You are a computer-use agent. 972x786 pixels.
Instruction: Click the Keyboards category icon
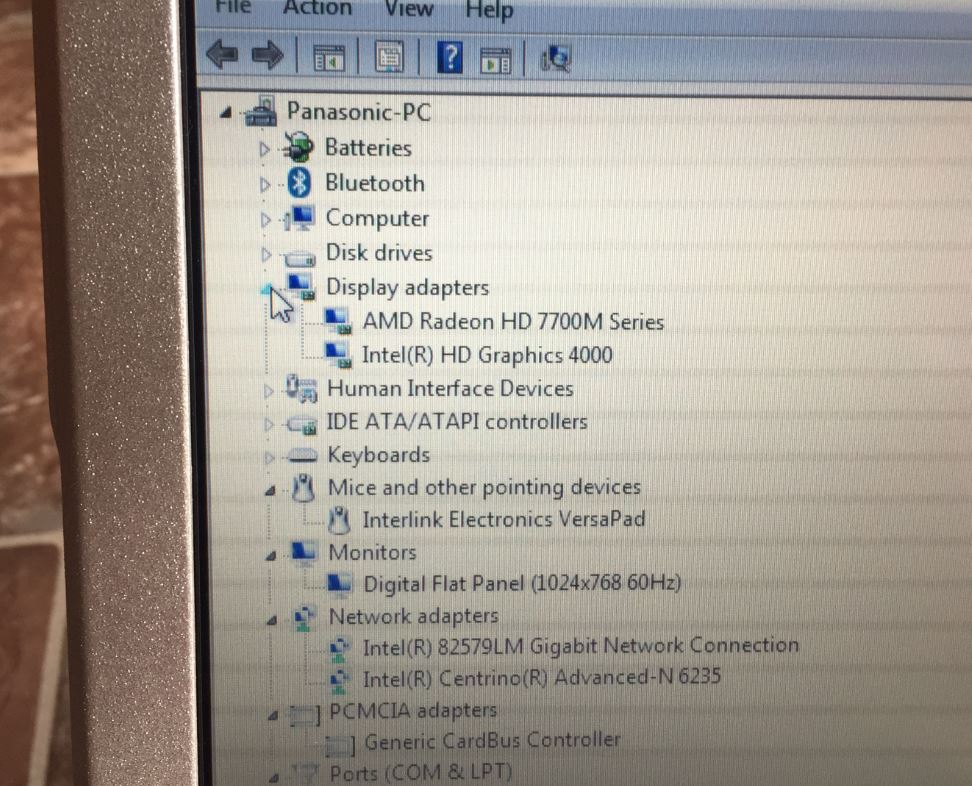303,456
